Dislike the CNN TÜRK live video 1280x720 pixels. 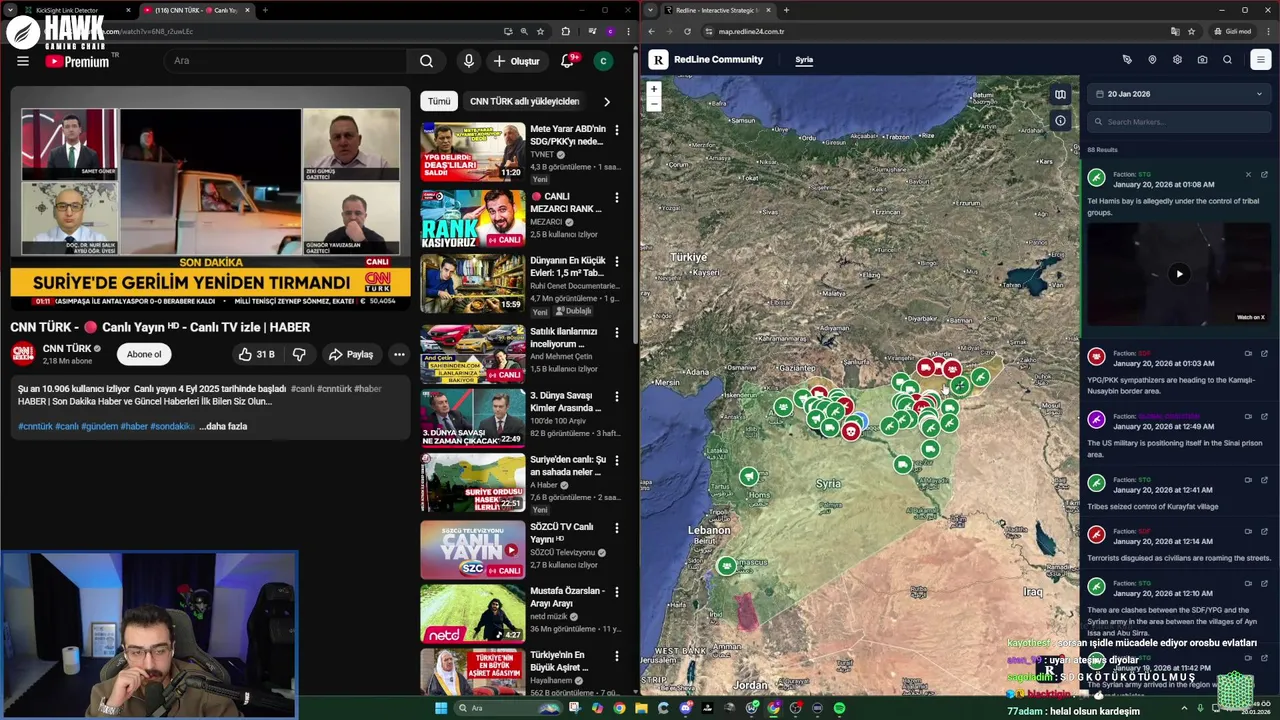pyautogui.click(x=299, y=354)
